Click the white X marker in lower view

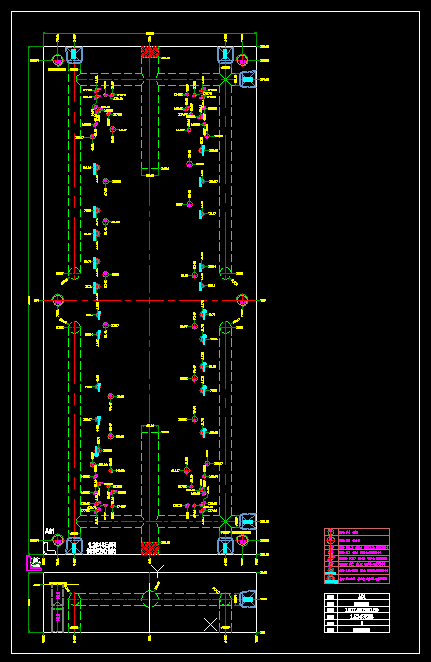[x=211, y=624]
